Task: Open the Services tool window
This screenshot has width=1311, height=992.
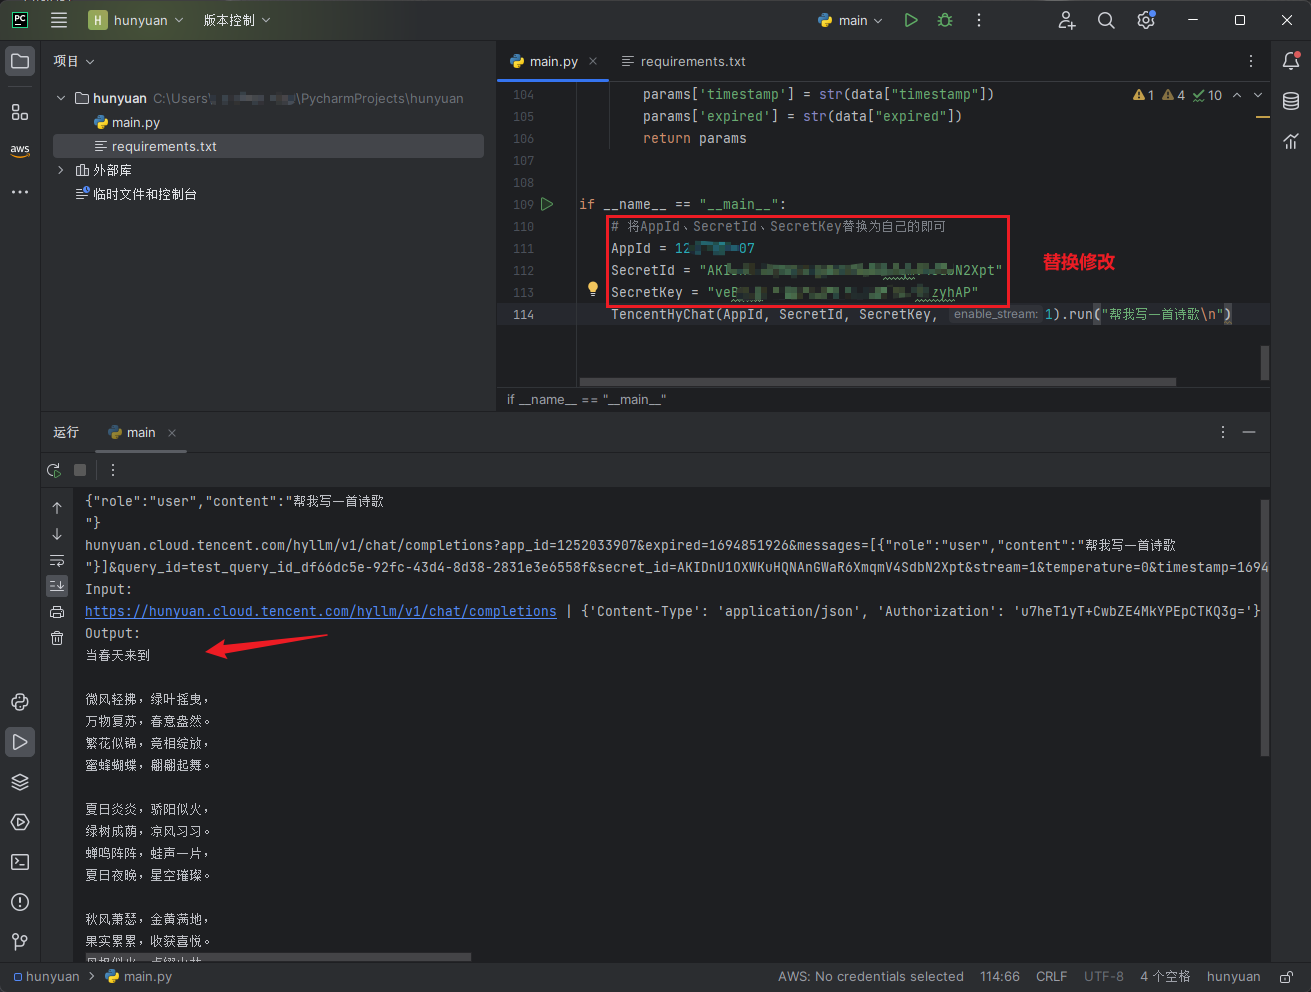Action: pos(20,822)
